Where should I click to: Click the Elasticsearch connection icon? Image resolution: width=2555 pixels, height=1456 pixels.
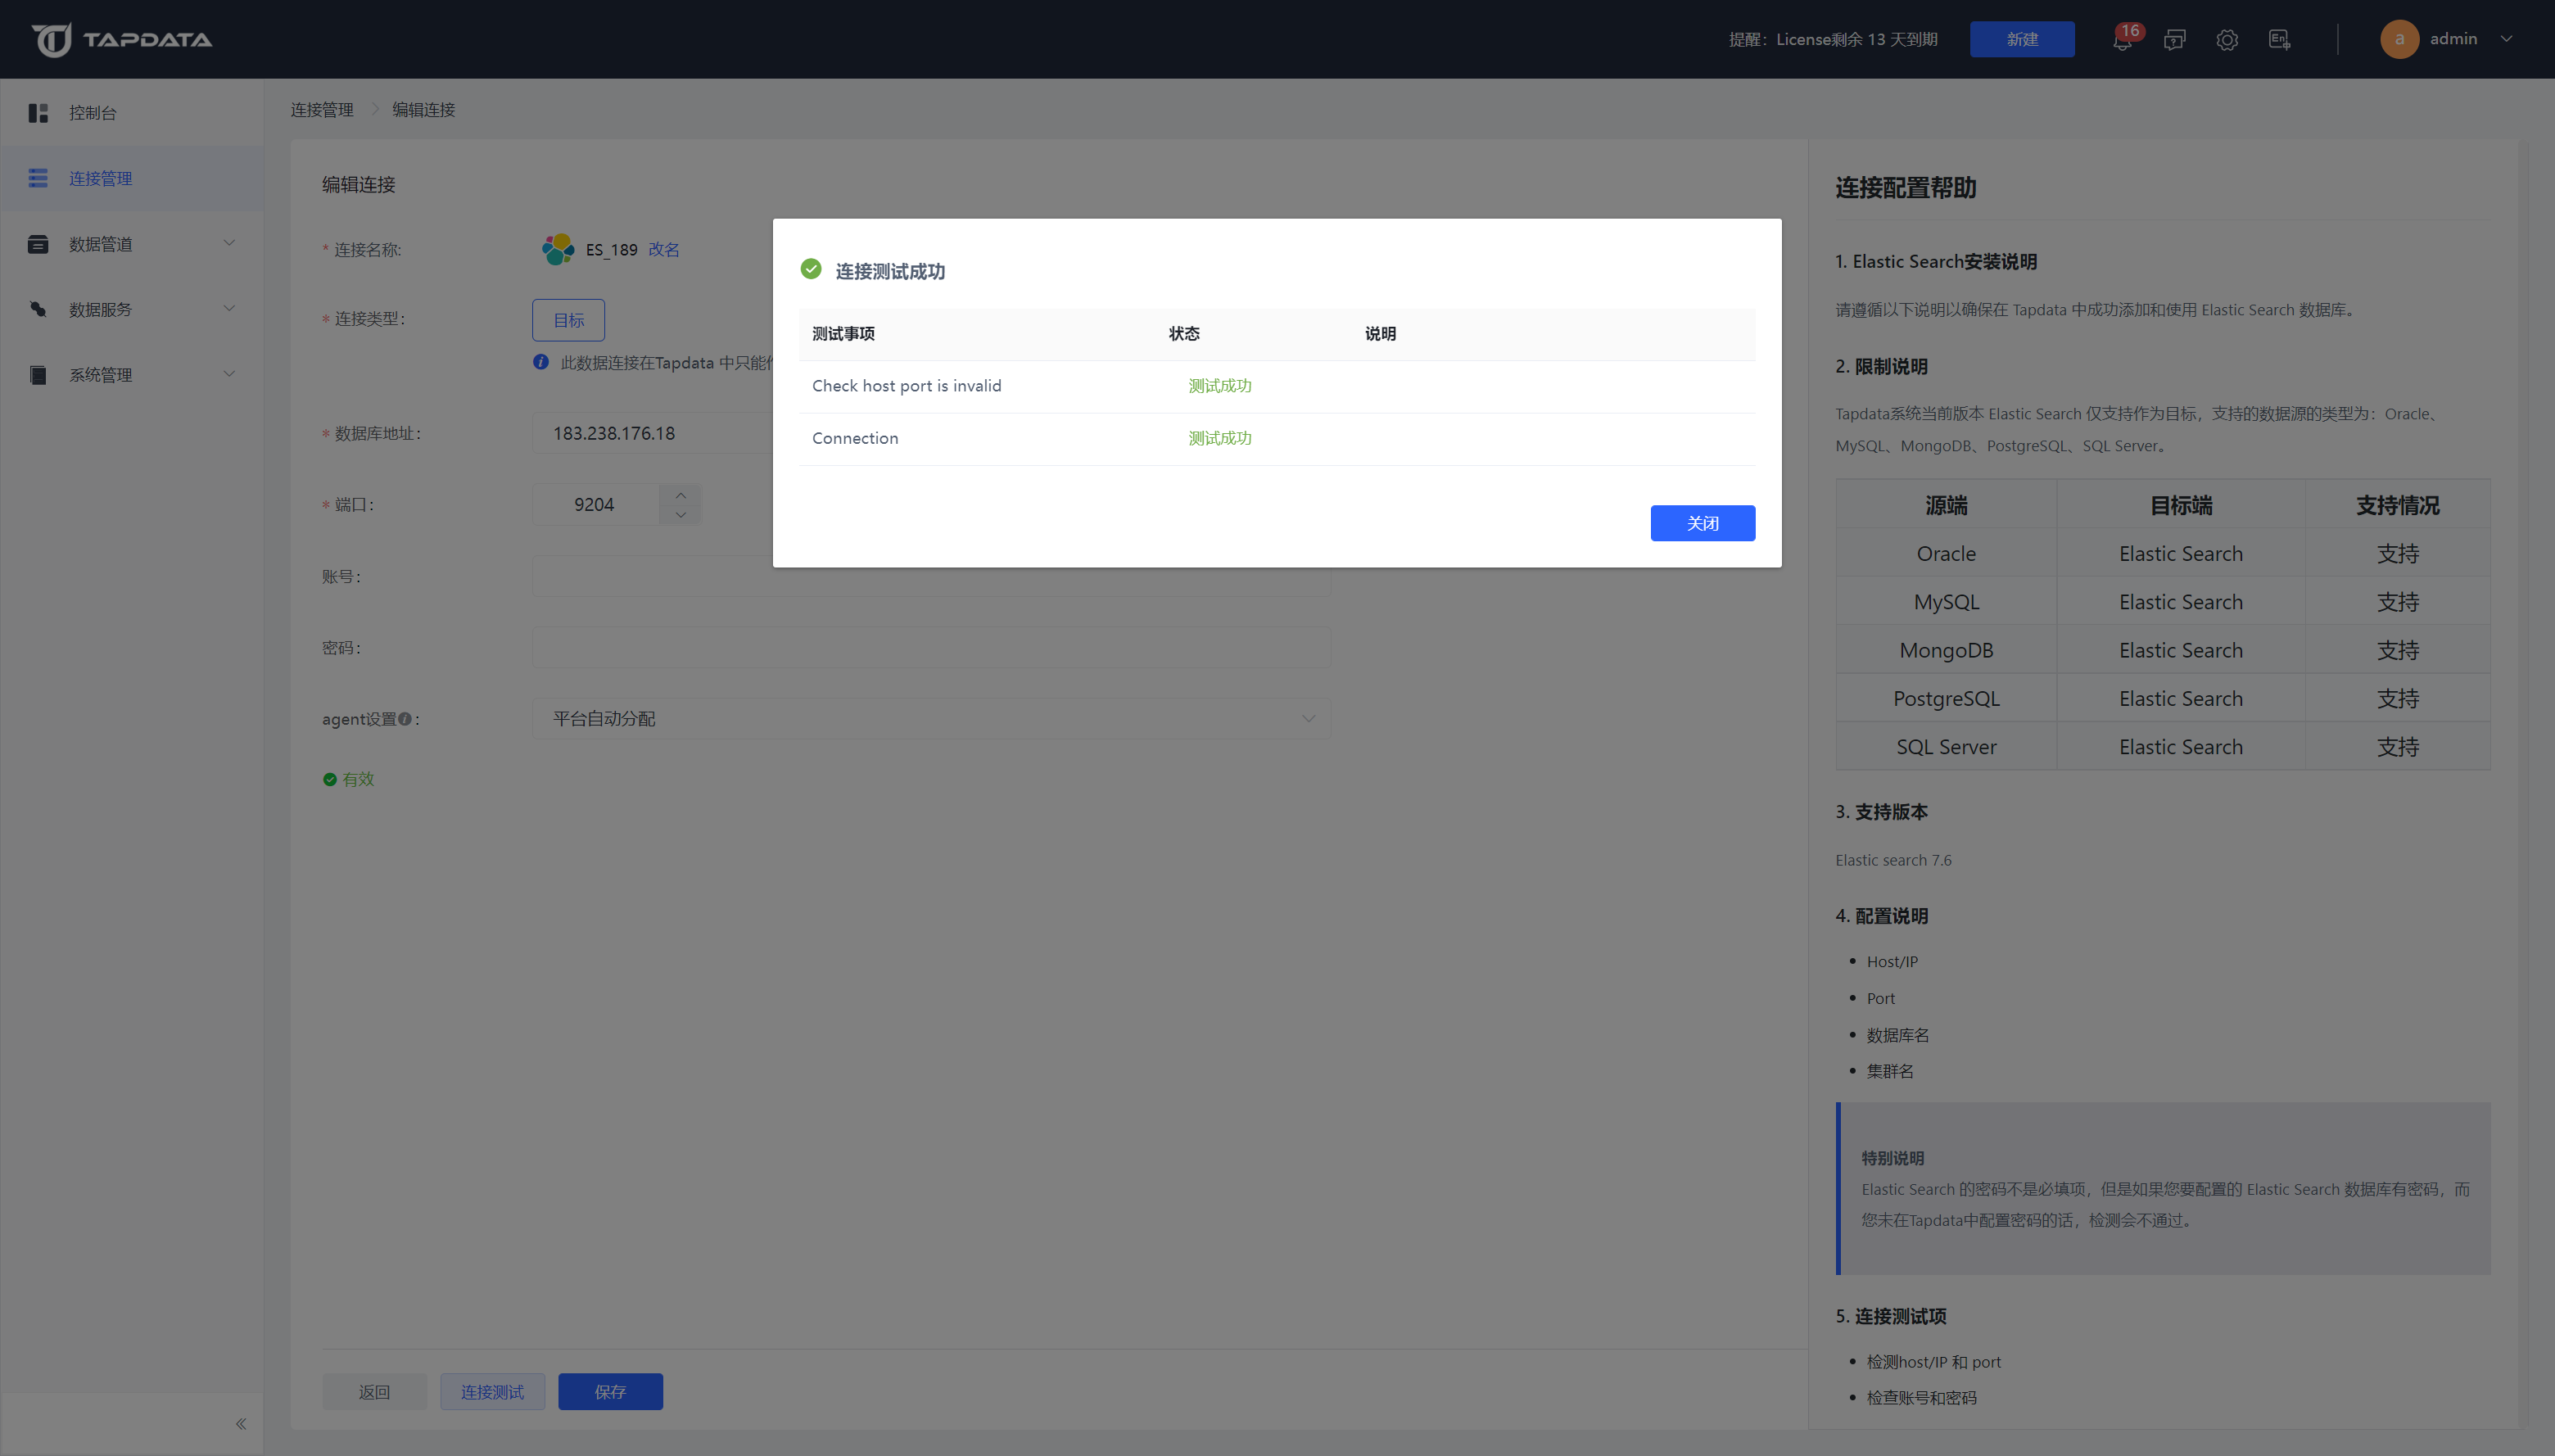[x=558, y=249]
